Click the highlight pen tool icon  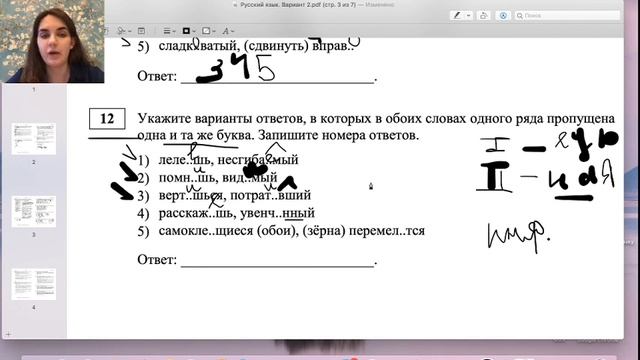click(457, 16)
